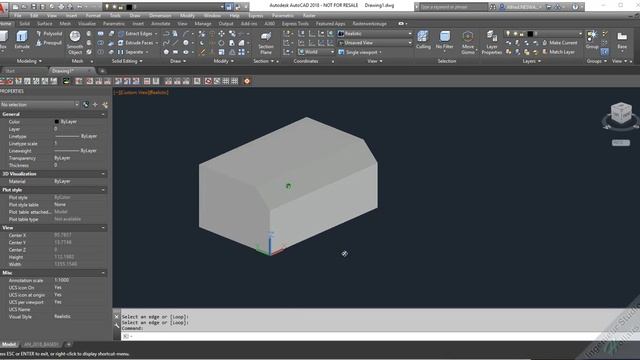Image resolution: width=640 pixels, height=360 pixels.
Task: Switch to the Annotate ribbon tab
Action: point(160,24)
